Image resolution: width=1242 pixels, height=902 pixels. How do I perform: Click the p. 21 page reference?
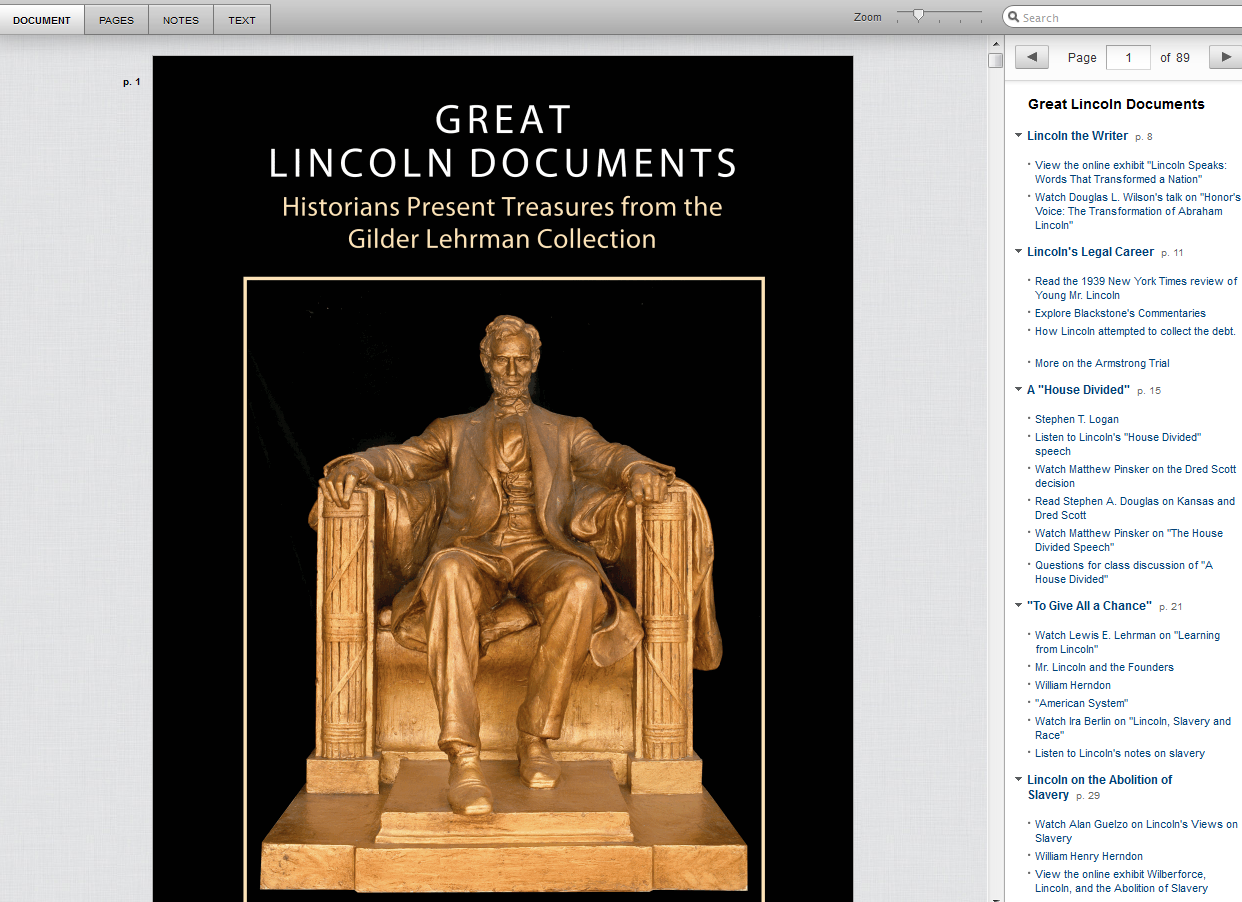[1171, 607]
